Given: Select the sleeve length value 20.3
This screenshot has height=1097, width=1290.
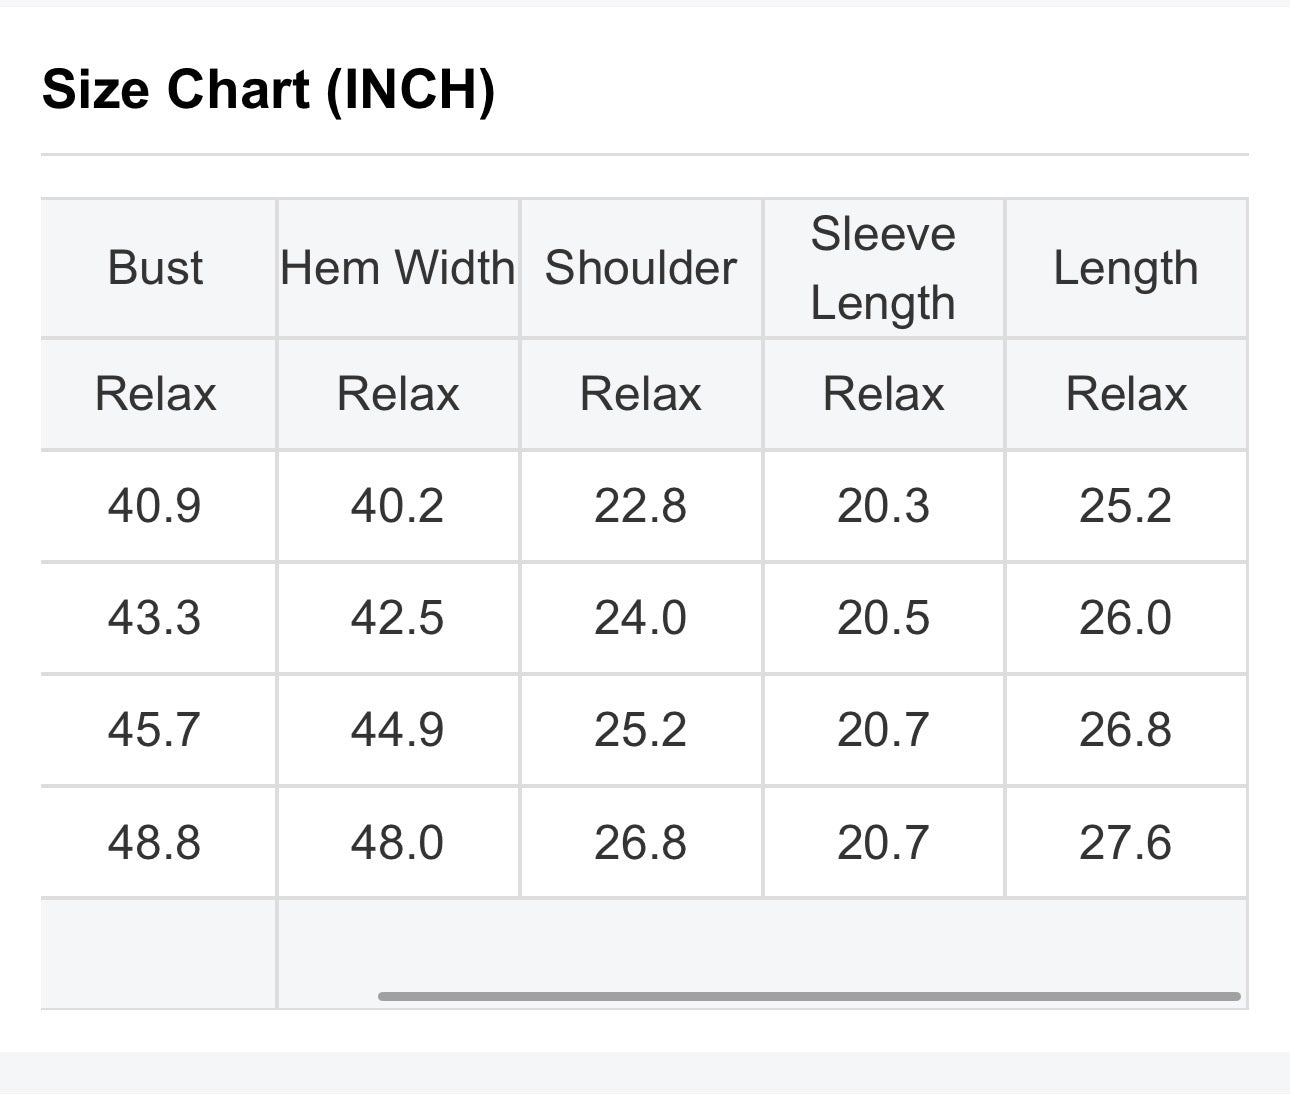Looking at the screenshot, I should (x=883, y=505).
